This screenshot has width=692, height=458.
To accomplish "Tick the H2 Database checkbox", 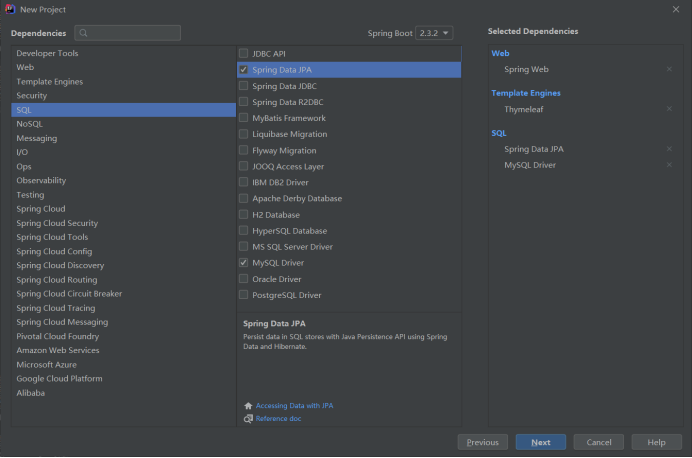I will coord(243,215).
